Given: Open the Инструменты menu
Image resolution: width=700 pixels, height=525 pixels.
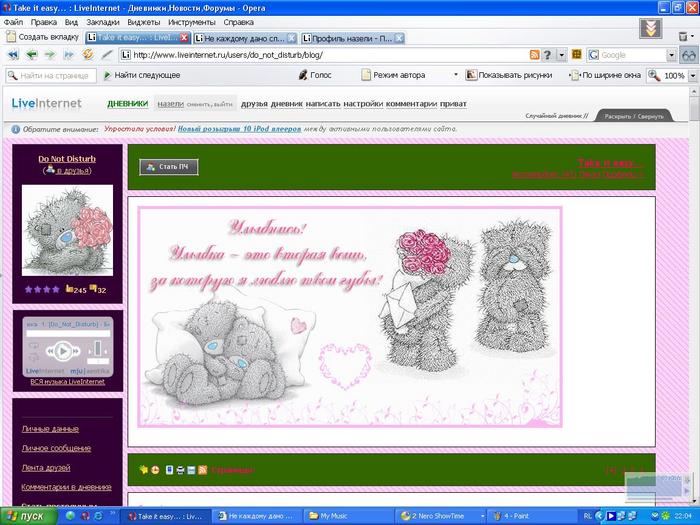Looking at the screenshot, I should pos(192,22).
